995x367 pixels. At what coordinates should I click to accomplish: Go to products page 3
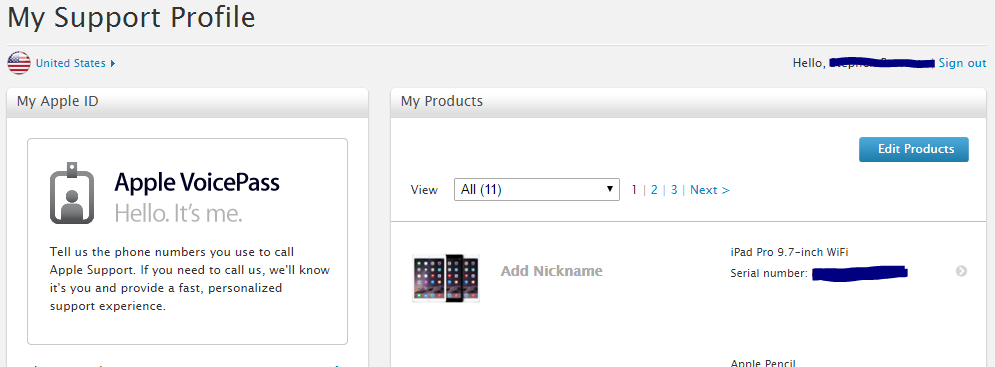click(x=674, y=190)
